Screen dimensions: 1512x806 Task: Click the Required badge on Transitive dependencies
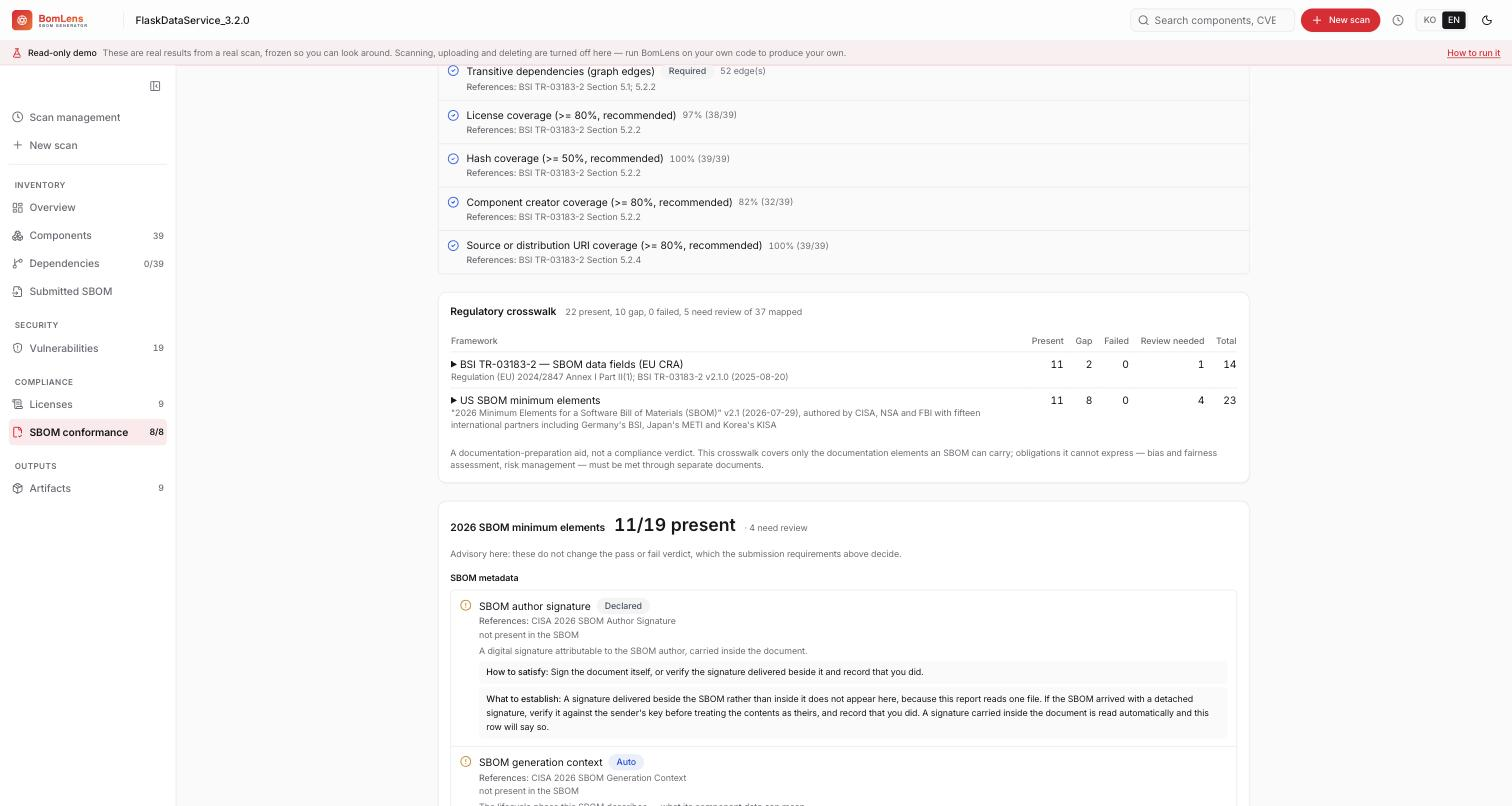coord(687,71)
